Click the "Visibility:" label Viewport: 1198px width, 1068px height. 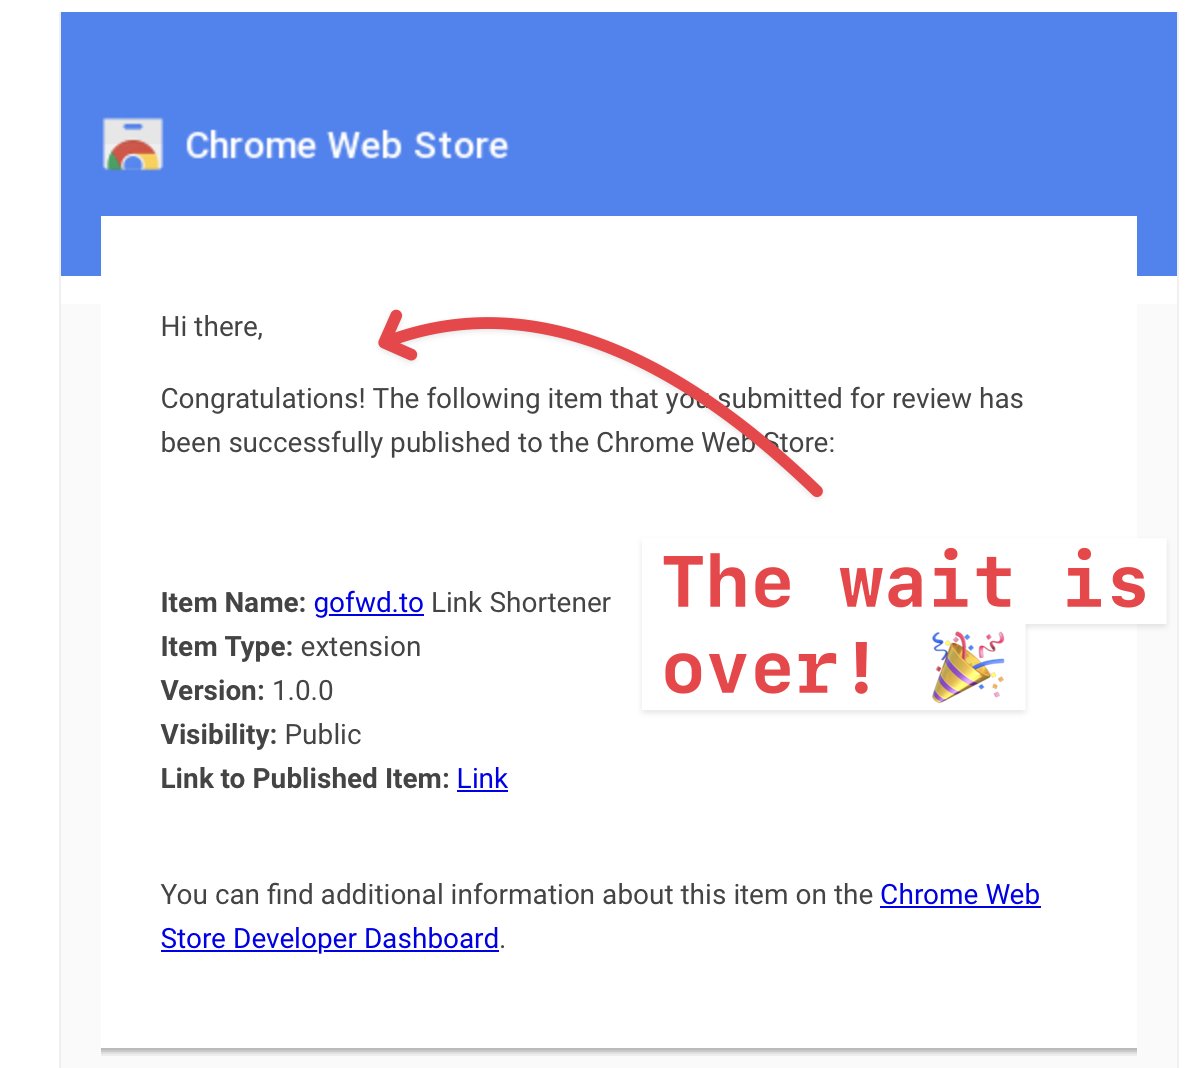(218, 735)
